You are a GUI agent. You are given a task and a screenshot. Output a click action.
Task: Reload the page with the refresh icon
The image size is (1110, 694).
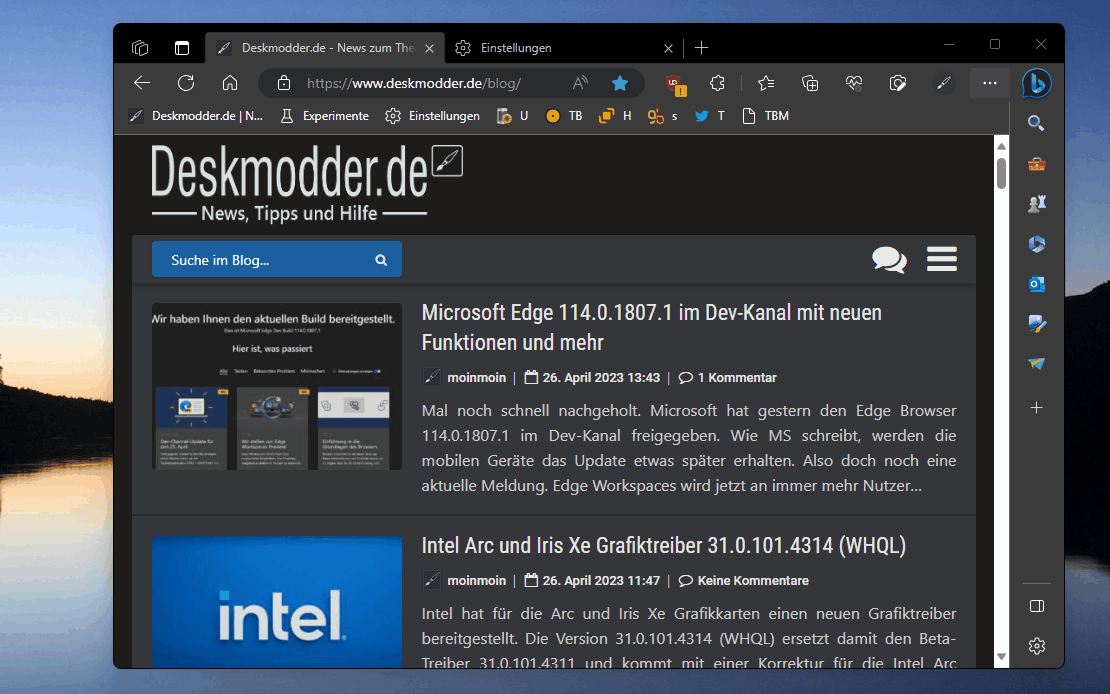click(186, 83)
